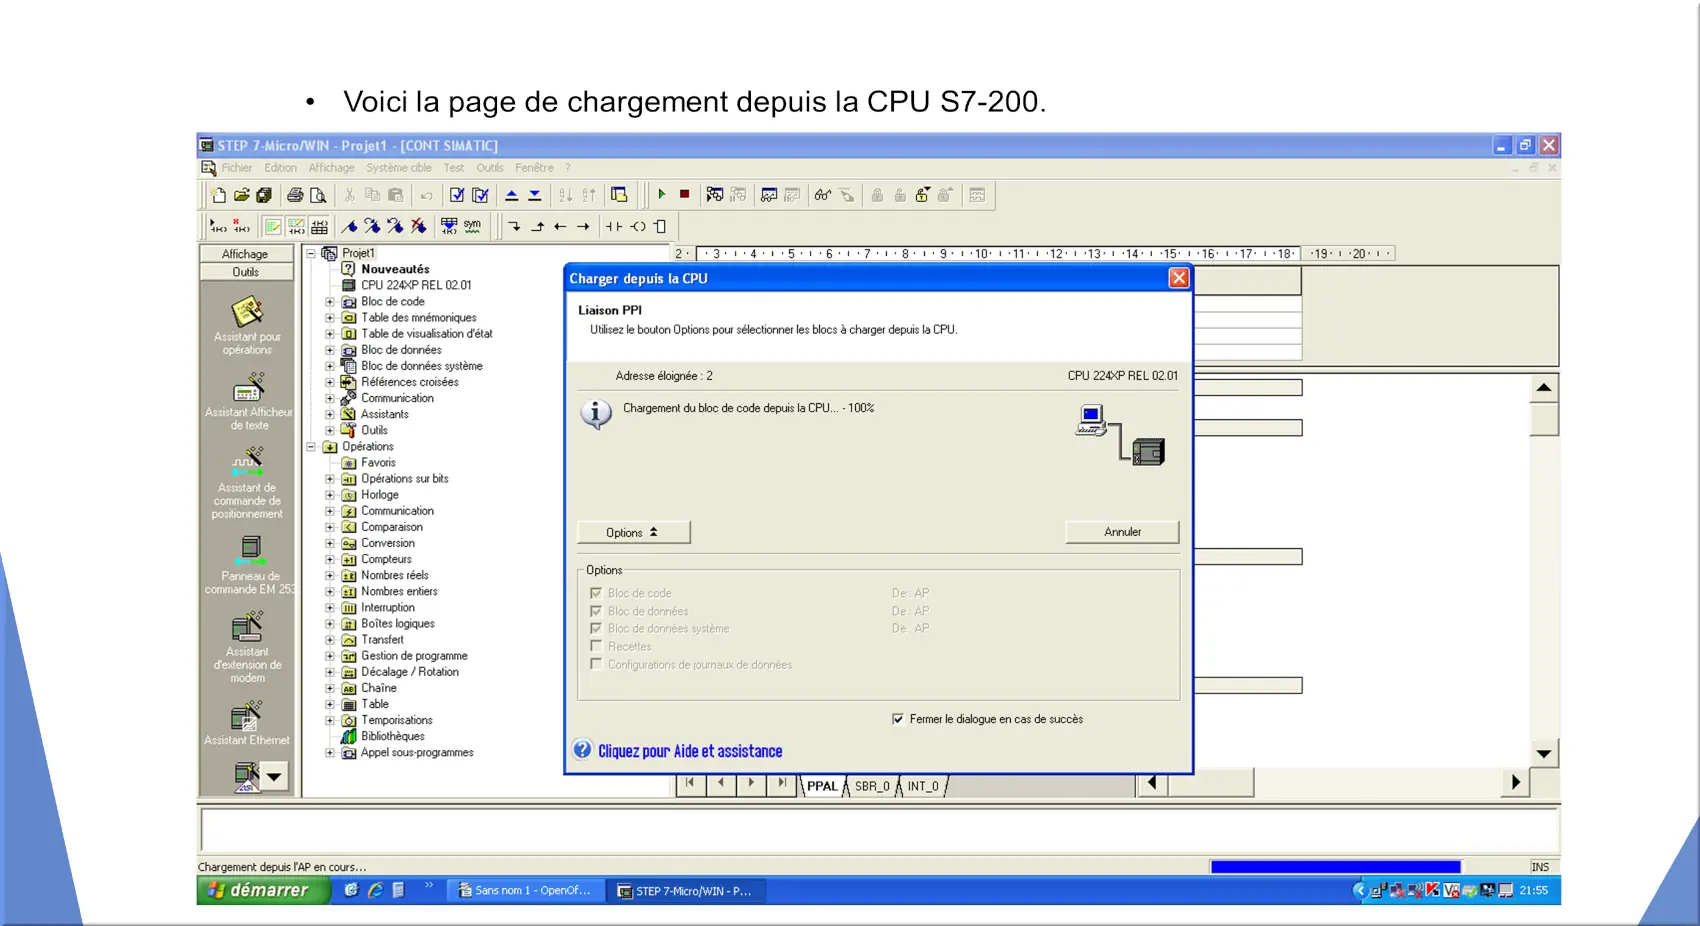
Task: Click the démarrer Start button
Action: click(x=263, y=890)
